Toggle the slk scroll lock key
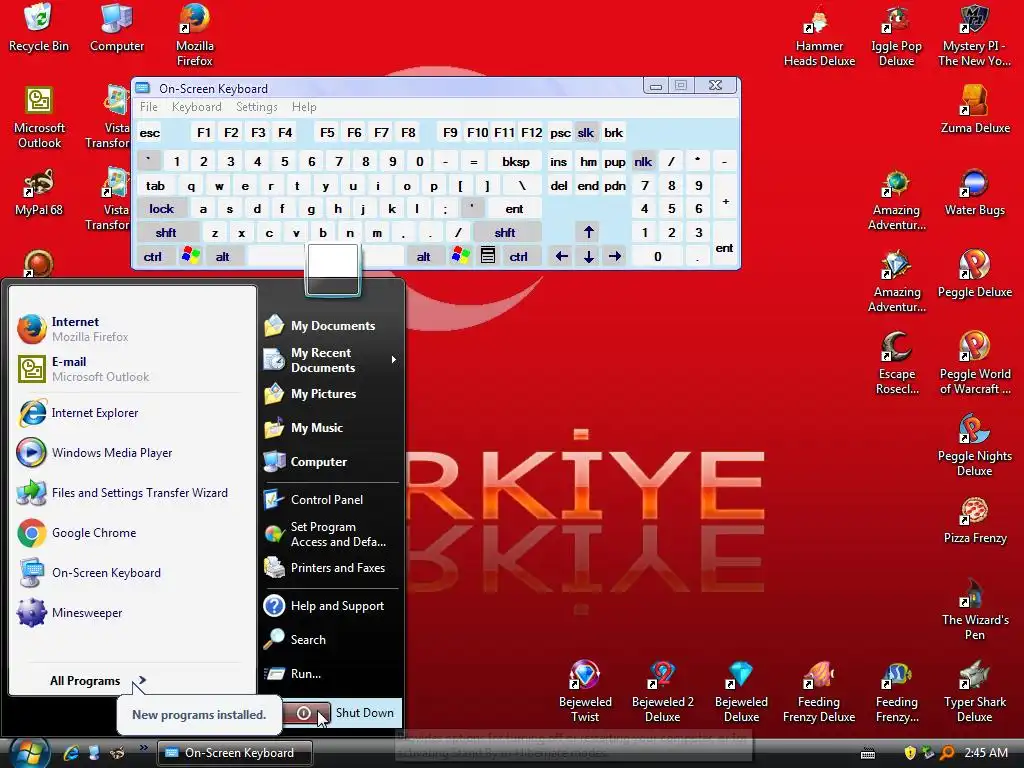 click(x=586, y=133)
